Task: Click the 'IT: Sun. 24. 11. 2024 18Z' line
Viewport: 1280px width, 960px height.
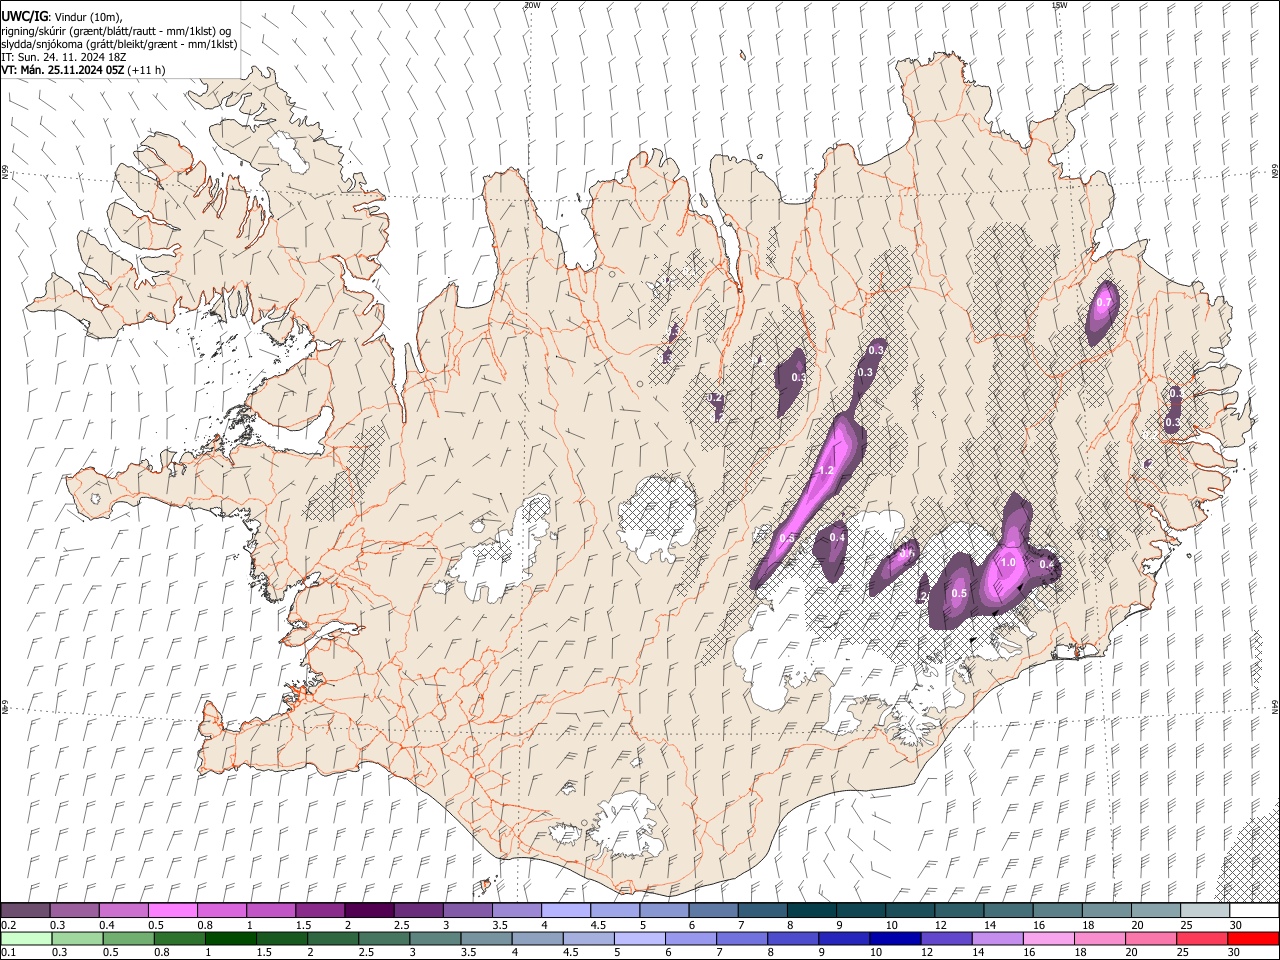Action: tap(64, 57)
